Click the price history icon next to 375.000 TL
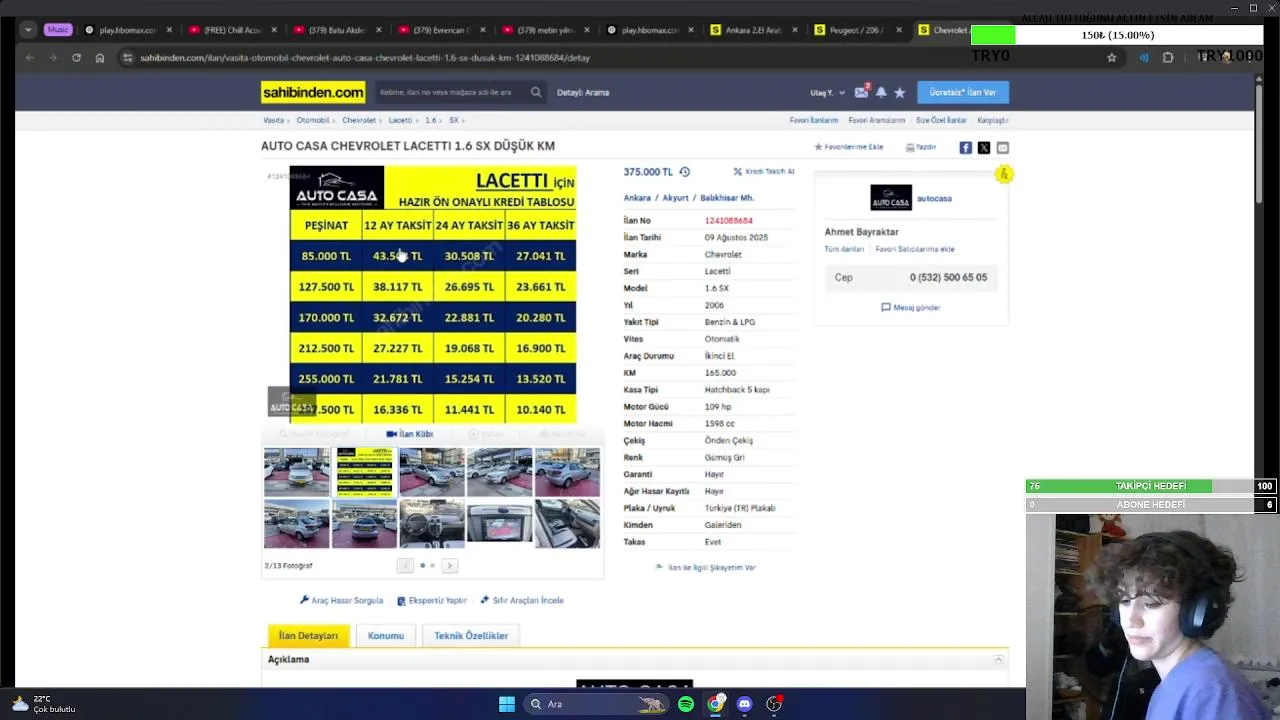This screenshot has width=1280, height=720. (684, 172)
